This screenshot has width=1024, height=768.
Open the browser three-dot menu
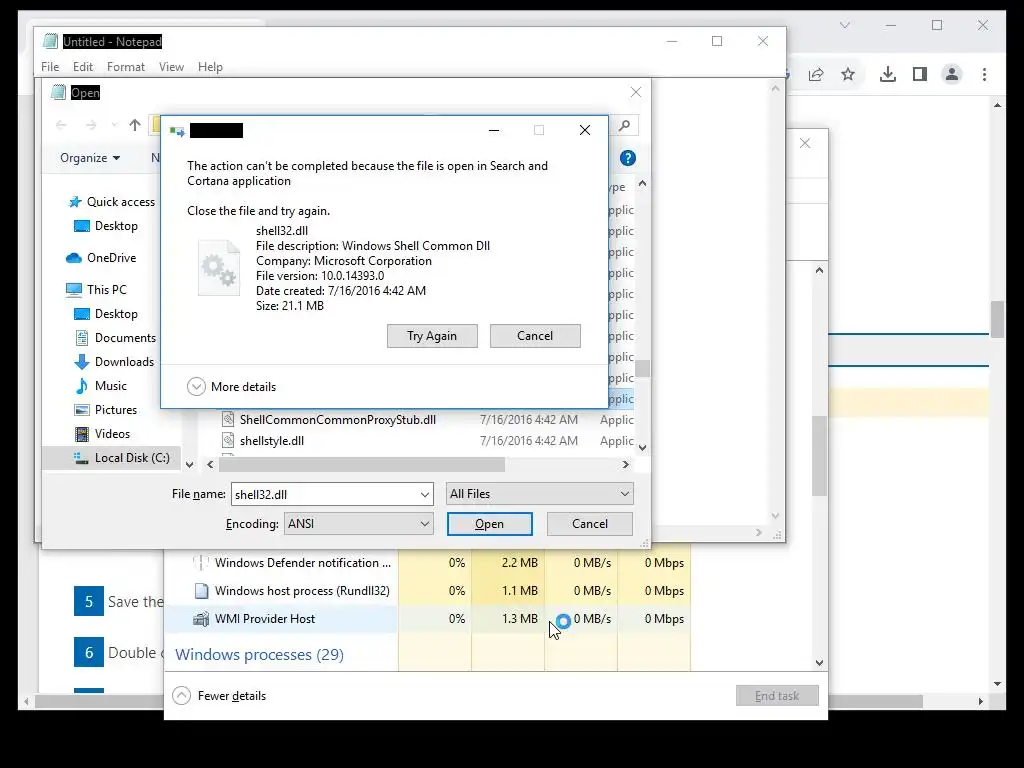[984, 74]
